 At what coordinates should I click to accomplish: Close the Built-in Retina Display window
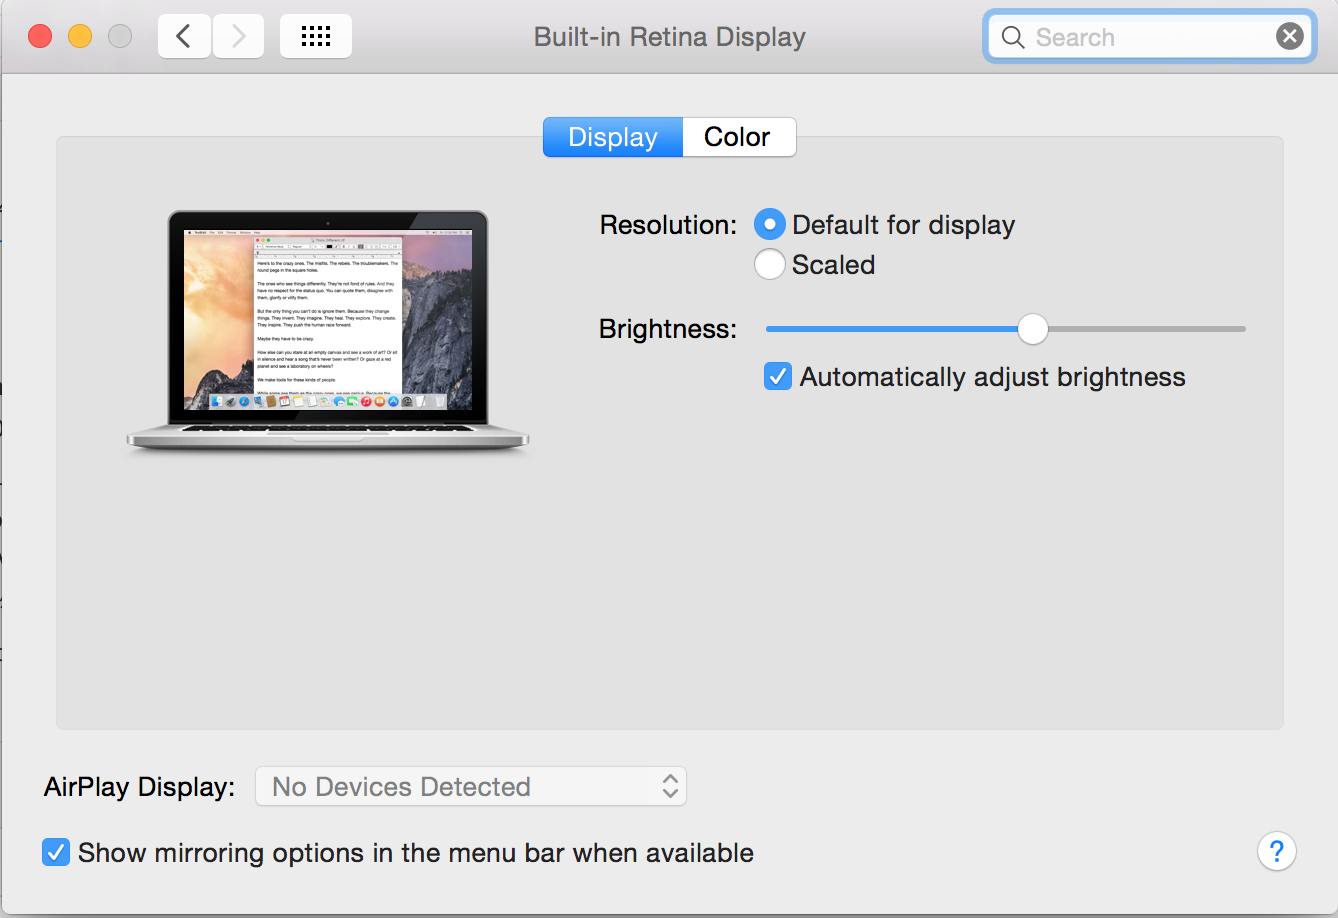pos(40,37)
